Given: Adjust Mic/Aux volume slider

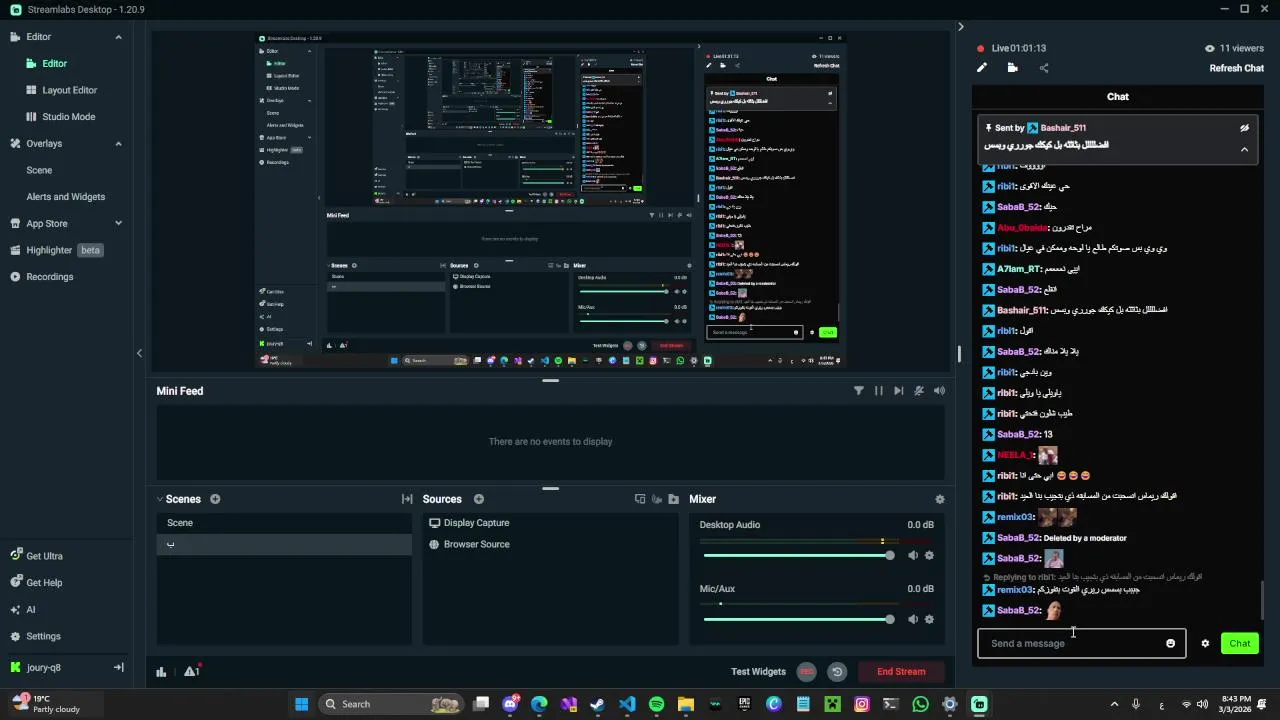Looking at the screenshot, I should coord(798,619).
